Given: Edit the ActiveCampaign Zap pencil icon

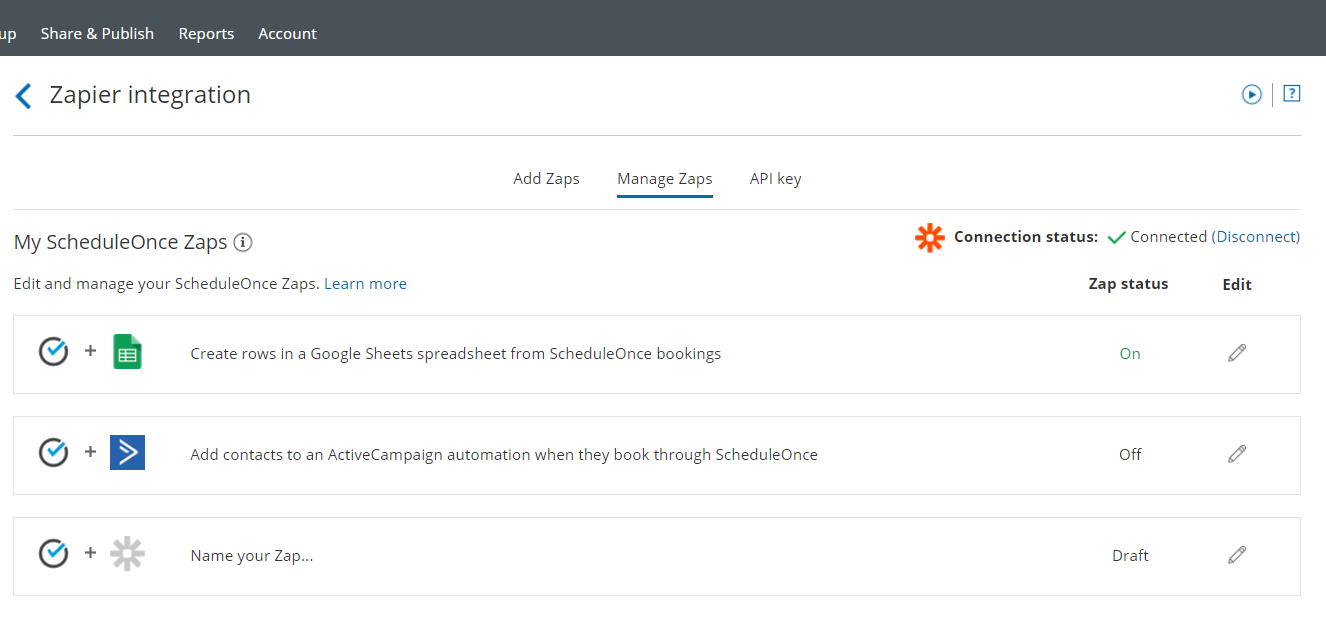Looking at the screenshot, I should (1237, 454).
